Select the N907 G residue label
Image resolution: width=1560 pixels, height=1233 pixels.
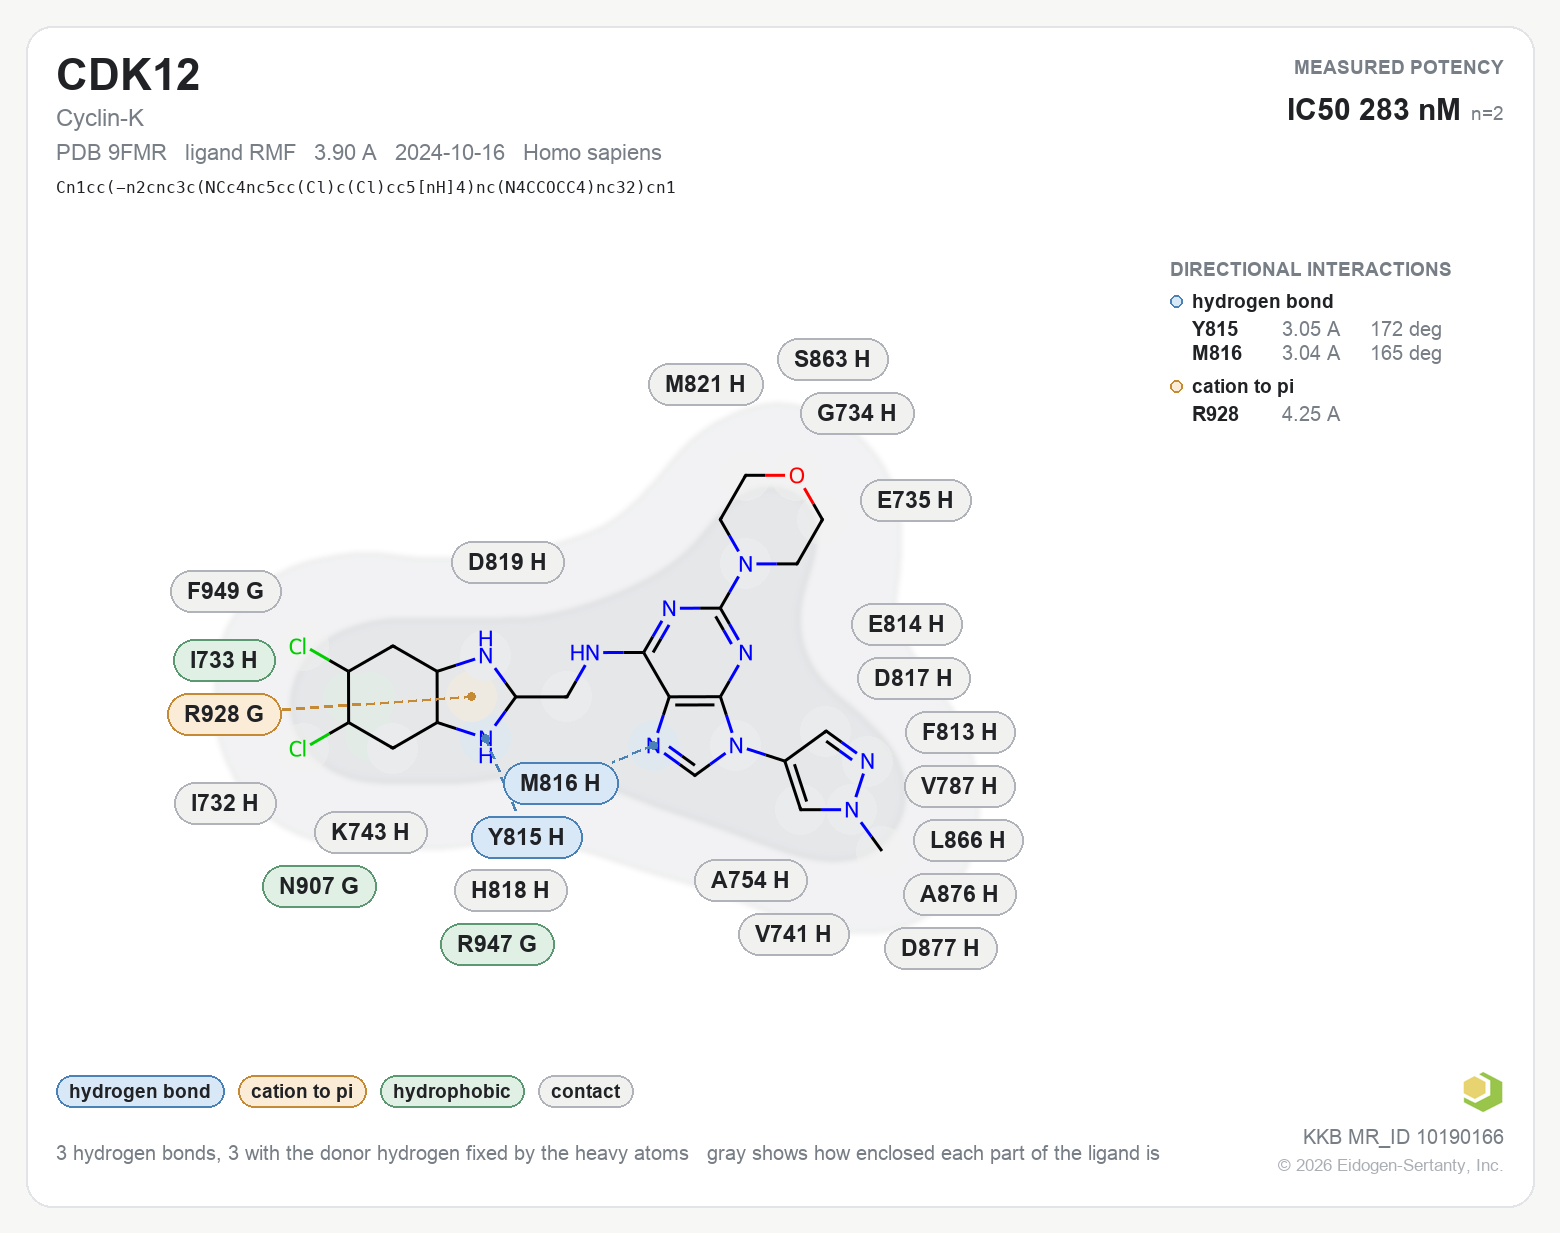click(x=319, y=886)
